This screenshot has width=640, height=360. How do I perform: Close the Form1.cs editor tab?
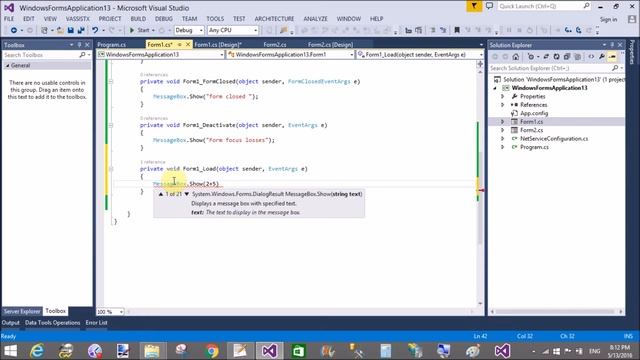tap(188, 44)
